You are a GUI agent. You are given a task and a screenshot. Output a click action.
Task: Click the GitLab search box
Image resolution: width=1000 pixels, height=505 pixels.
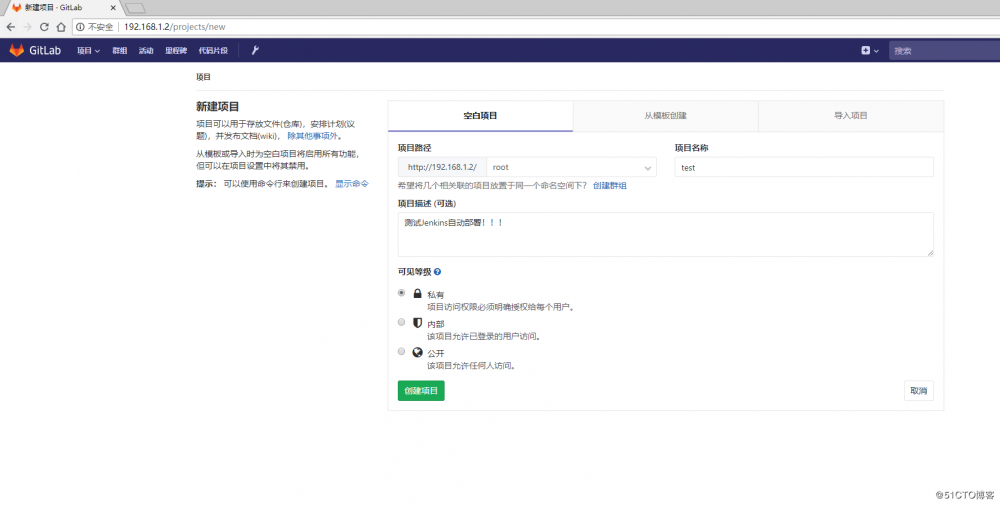click(x=945, y=50)
